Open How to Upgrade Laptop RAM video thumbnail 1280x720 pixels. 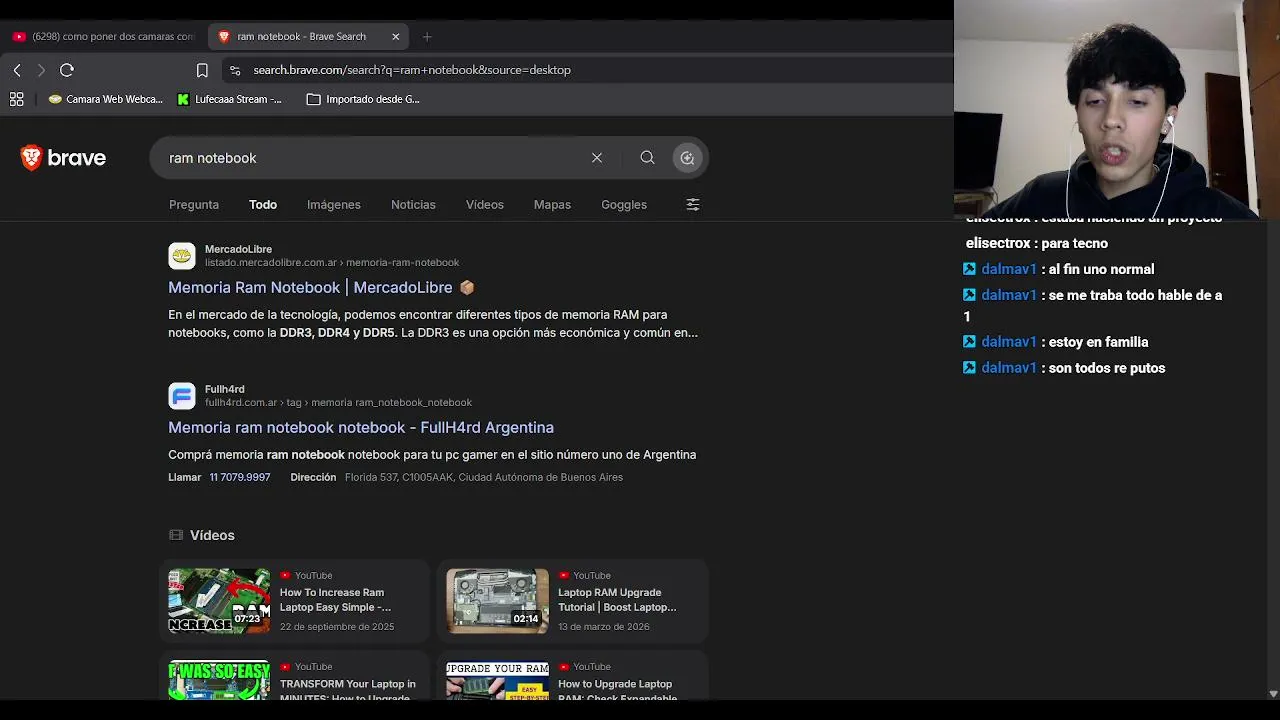(x=497, y=680)
